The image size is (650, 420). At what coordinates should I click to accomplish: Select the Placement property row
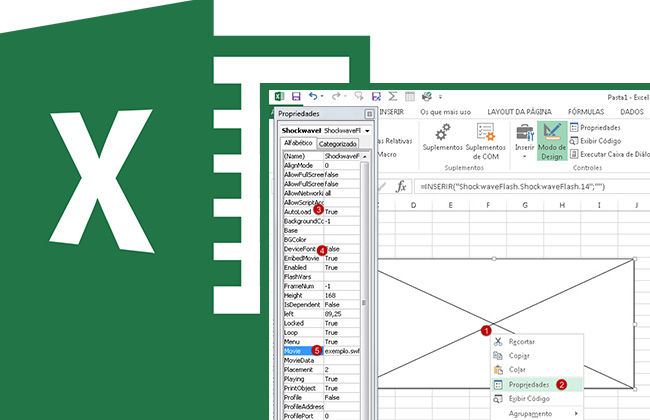321,369
